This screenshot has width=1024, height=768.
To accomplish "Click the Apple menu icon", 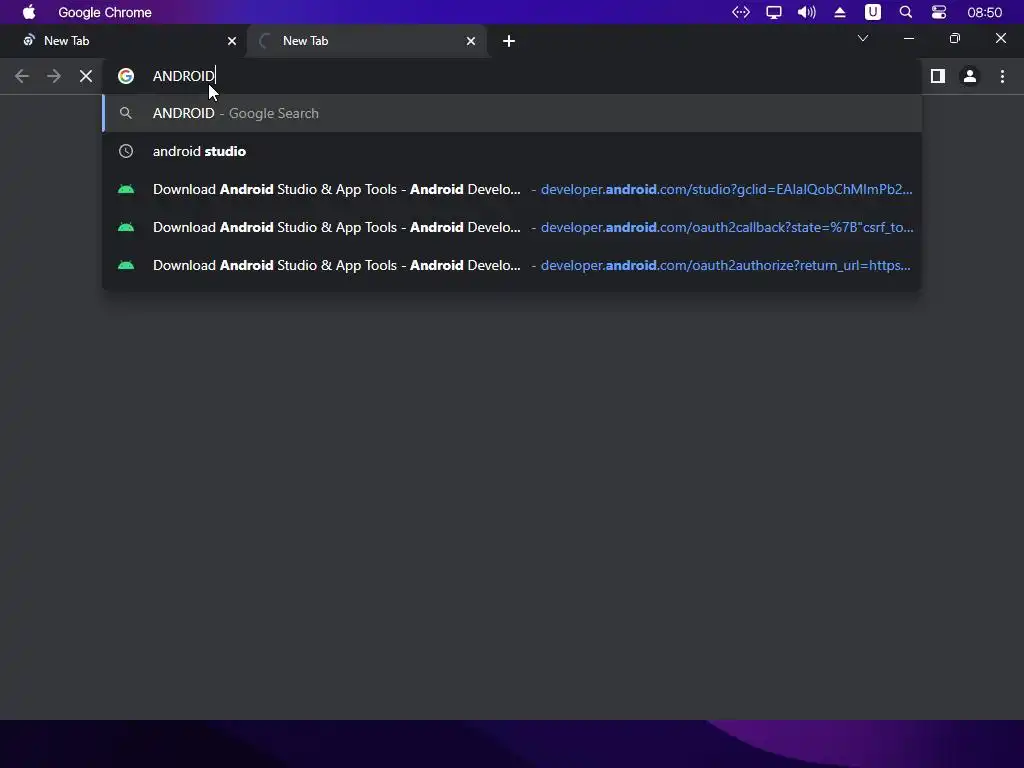I will 29,12.
